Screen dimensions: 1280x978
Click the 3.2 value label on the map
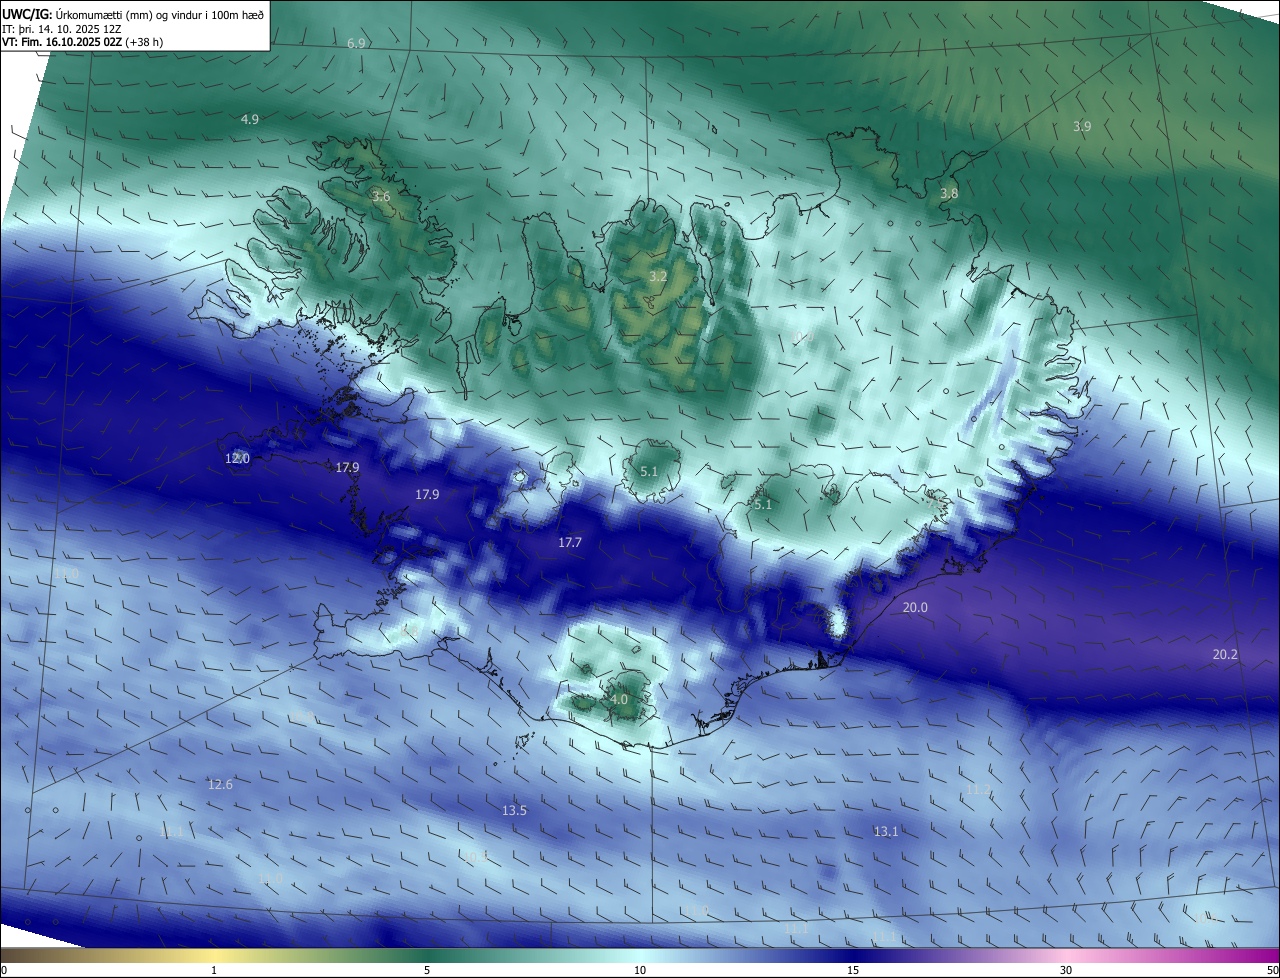point(657,276)
